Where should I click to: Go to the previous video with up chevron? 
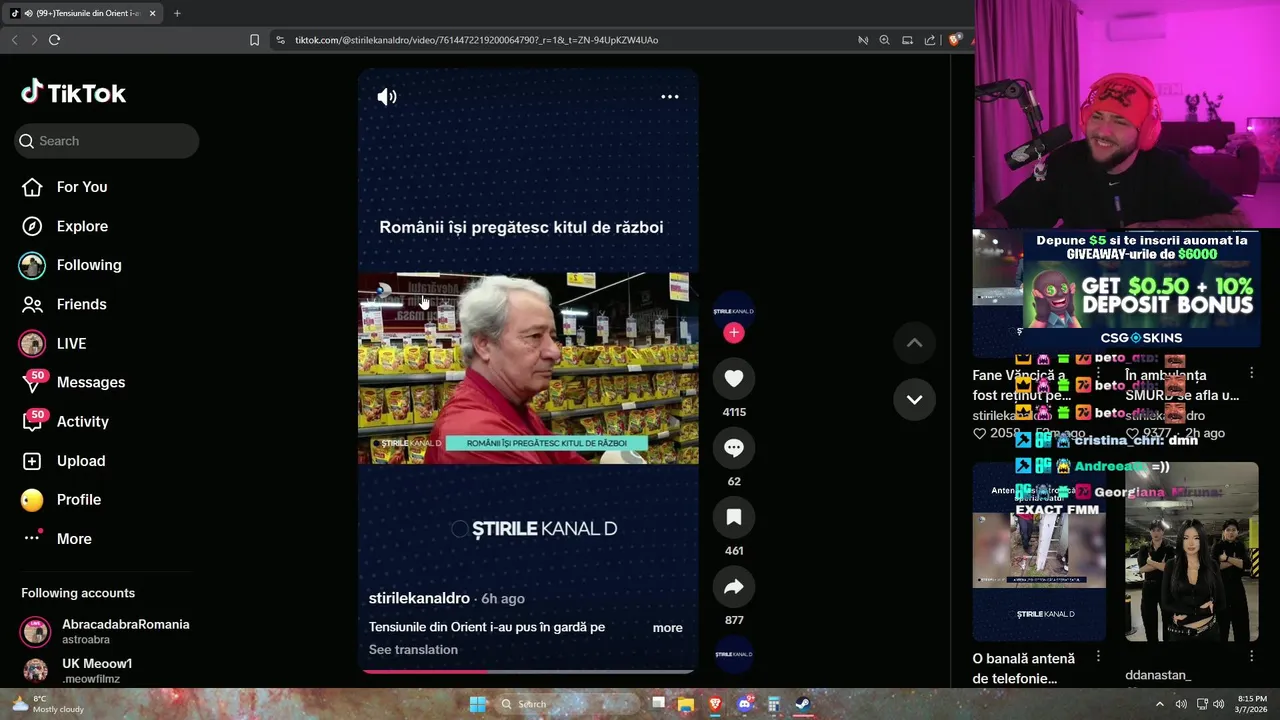[x=914, y=342]
